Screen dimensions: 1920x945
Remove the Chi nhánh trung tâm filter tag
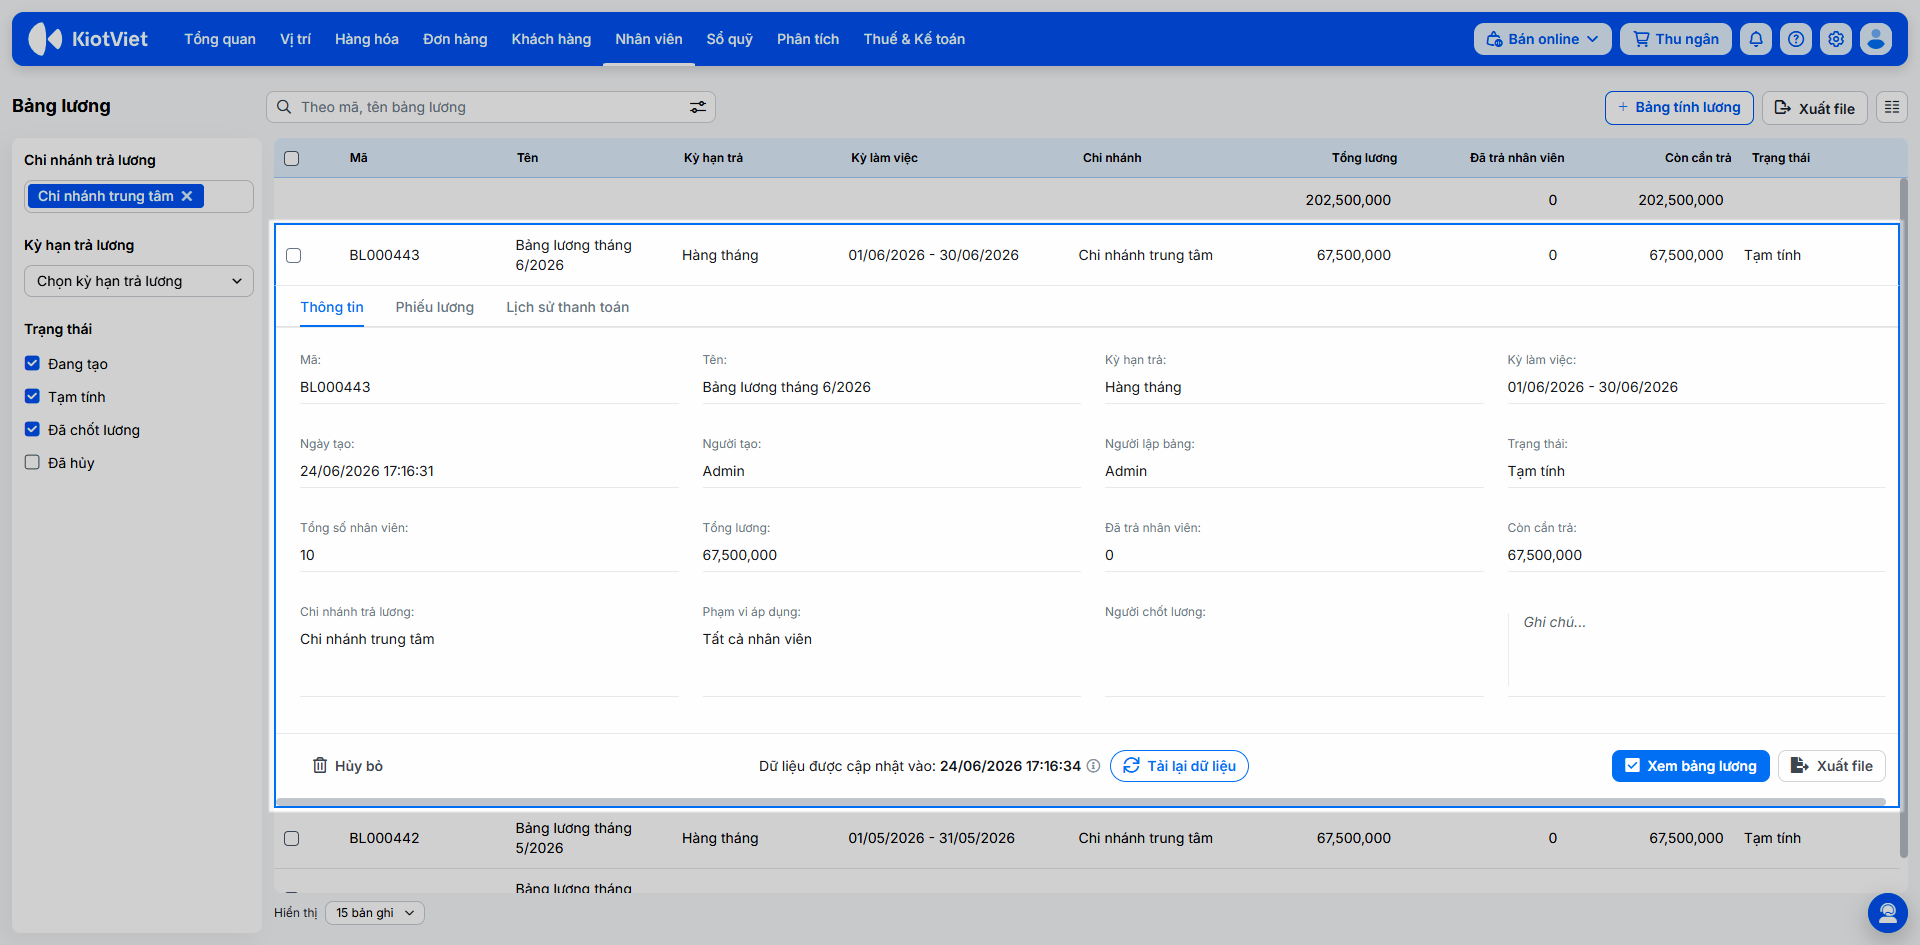187,196
